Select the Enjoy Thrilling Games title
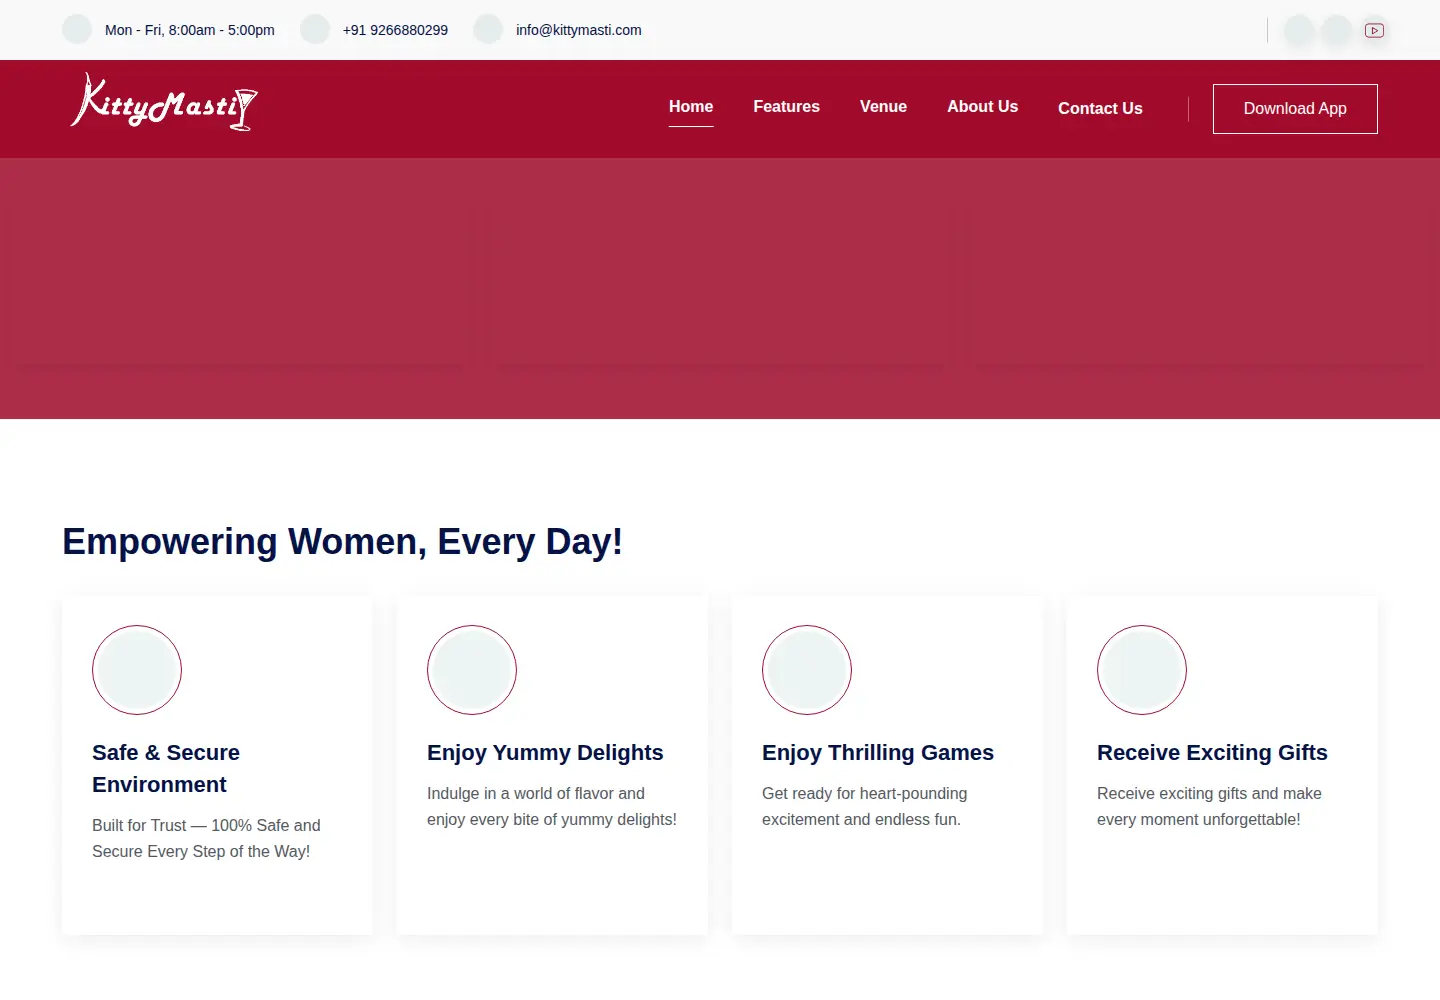Image resolution: width=1440 pixels, height=1000 pixels. pos(878,753)
